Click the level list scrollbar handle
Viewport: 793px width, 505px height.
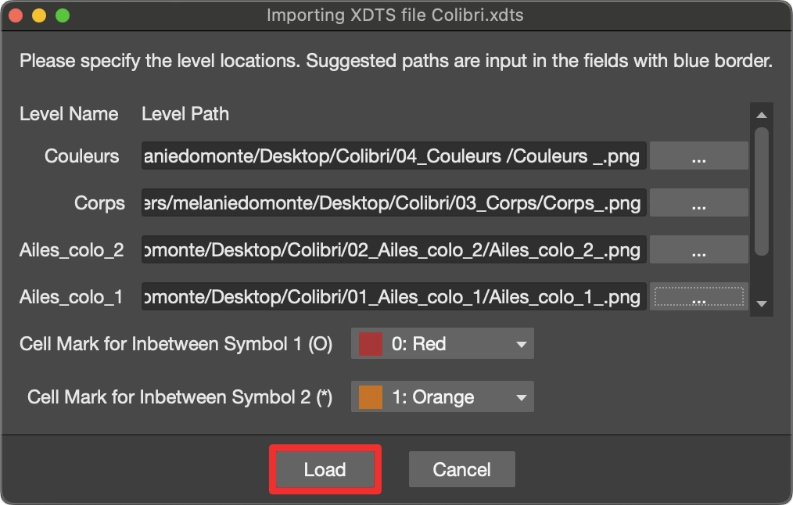[x=762, y=191]
